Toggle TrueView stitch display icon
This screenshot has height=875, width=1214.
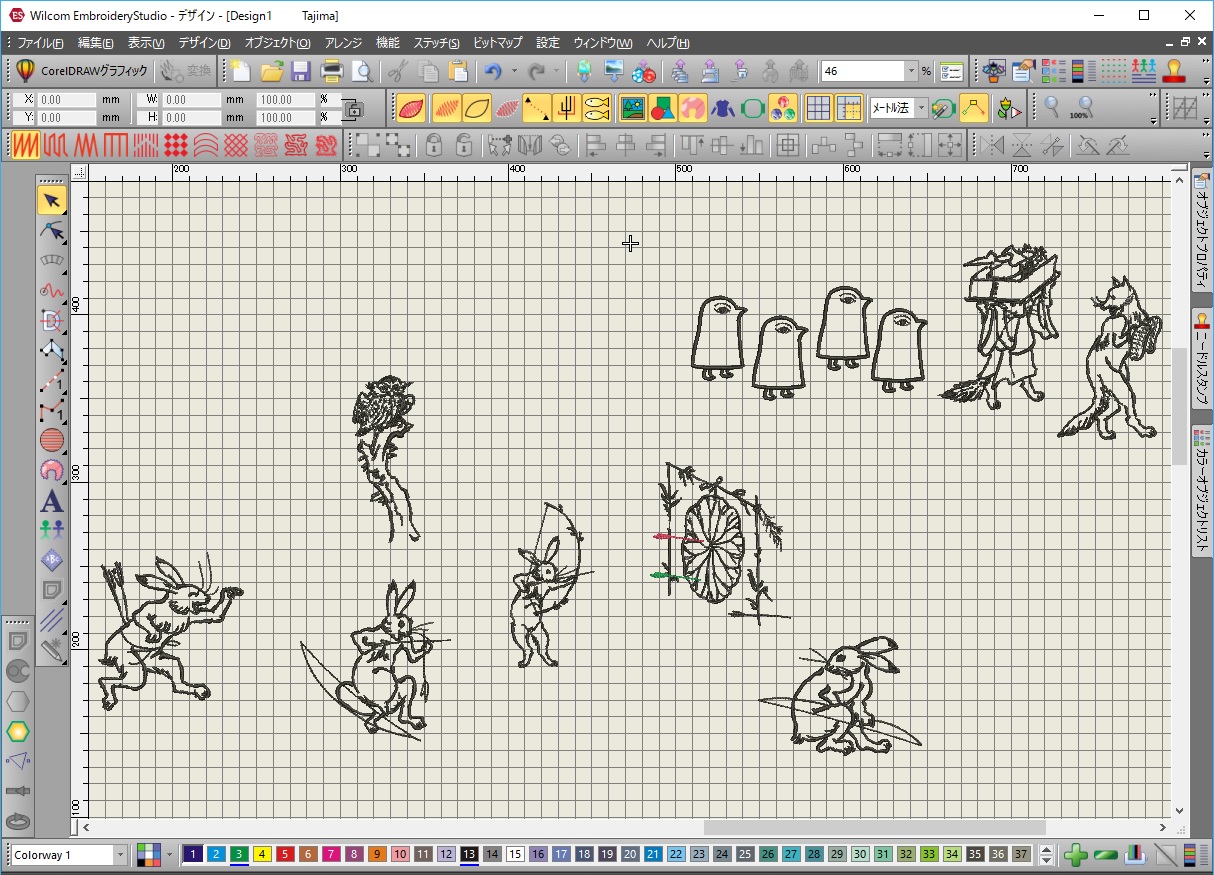tap(411, 107)
